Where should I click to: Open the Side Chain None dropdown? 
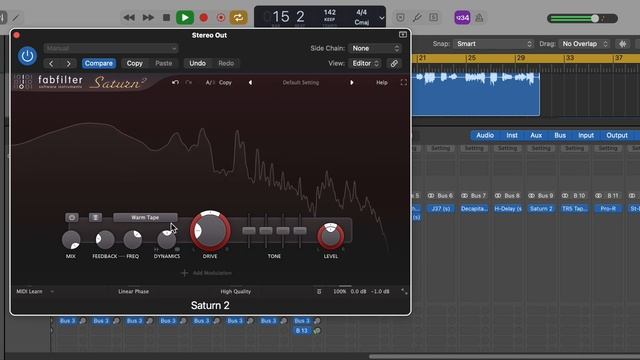click(375, 48)
